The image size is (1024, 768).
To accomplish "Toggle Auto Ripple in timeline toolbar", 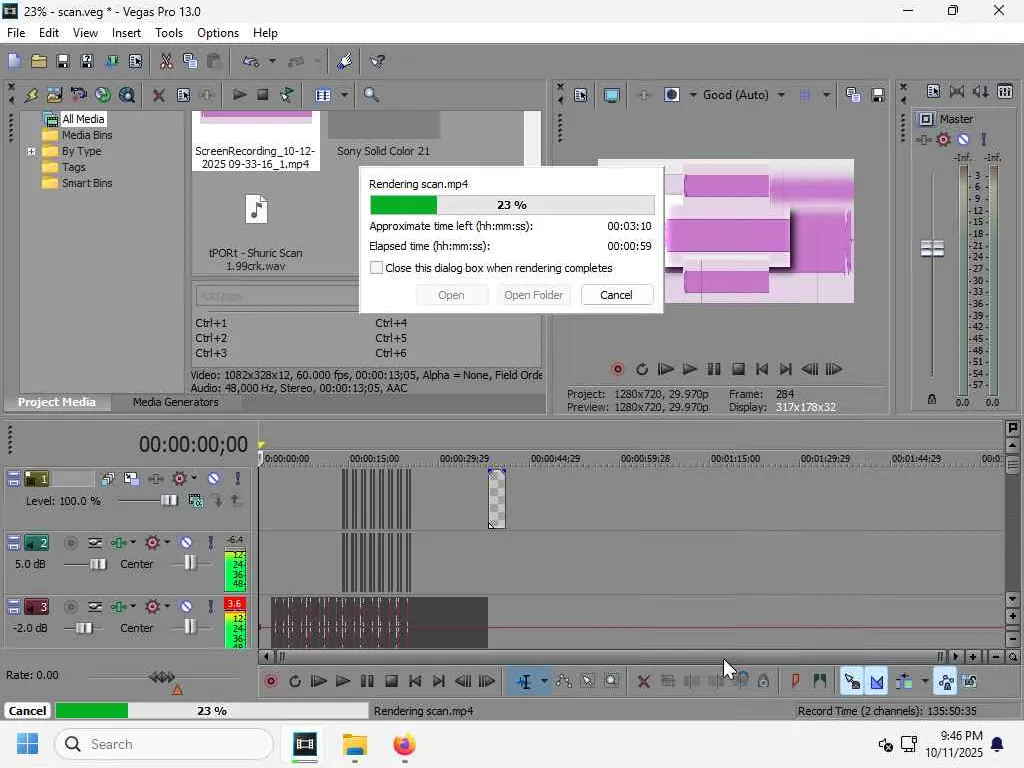I will tap(904, 682).
